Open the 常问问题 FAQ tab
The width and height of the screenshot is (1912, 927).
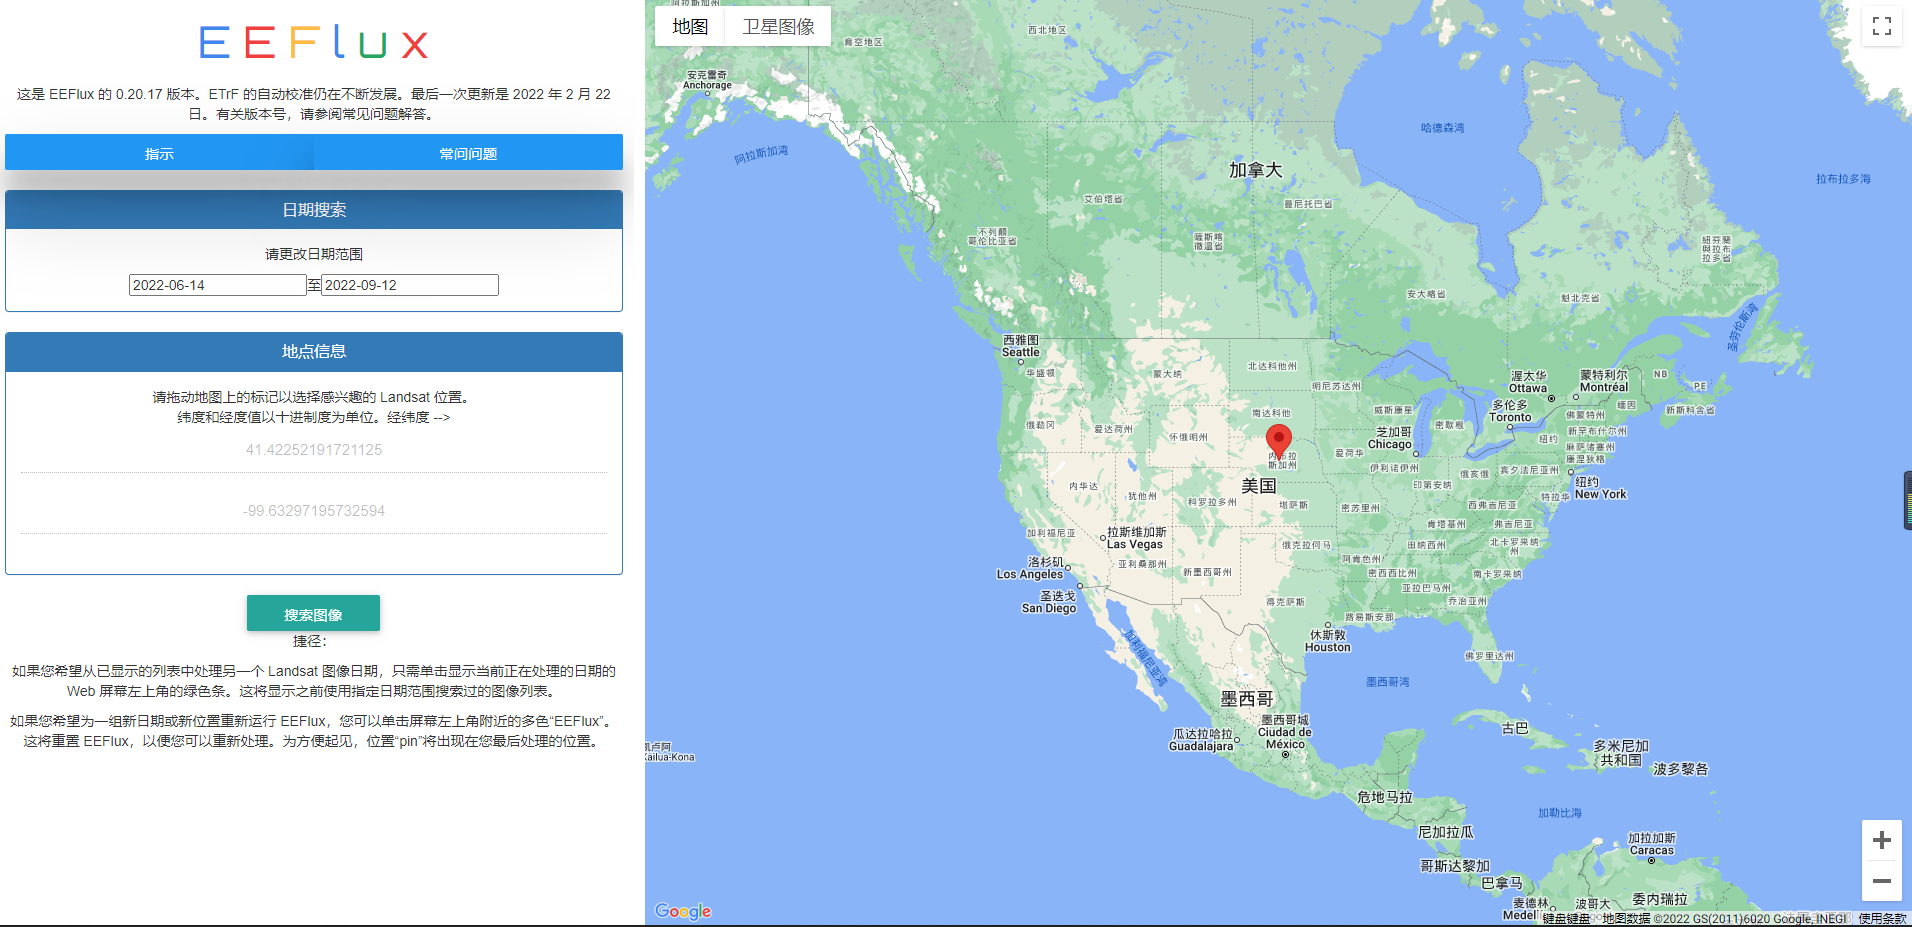pos(468,153)
